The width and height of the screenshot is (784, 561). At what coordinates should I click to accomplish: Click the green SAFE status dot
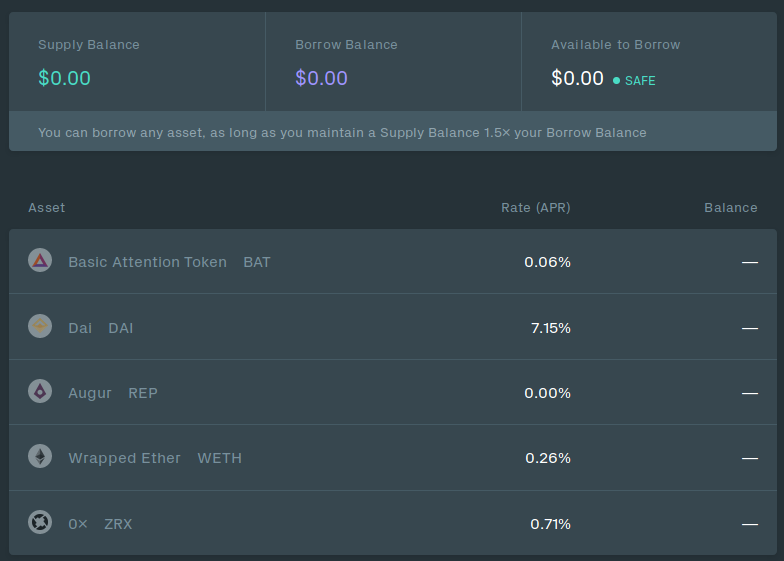(x=616, y=80)
